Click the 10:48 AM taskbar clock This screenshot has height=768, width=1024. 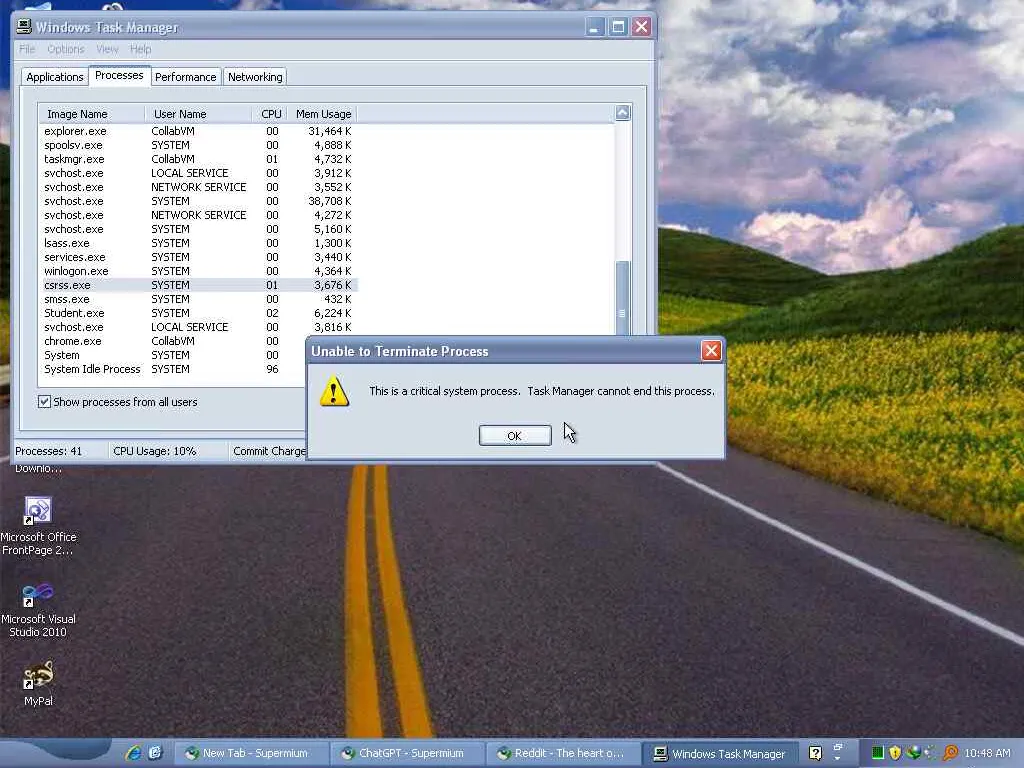[987, 754]
